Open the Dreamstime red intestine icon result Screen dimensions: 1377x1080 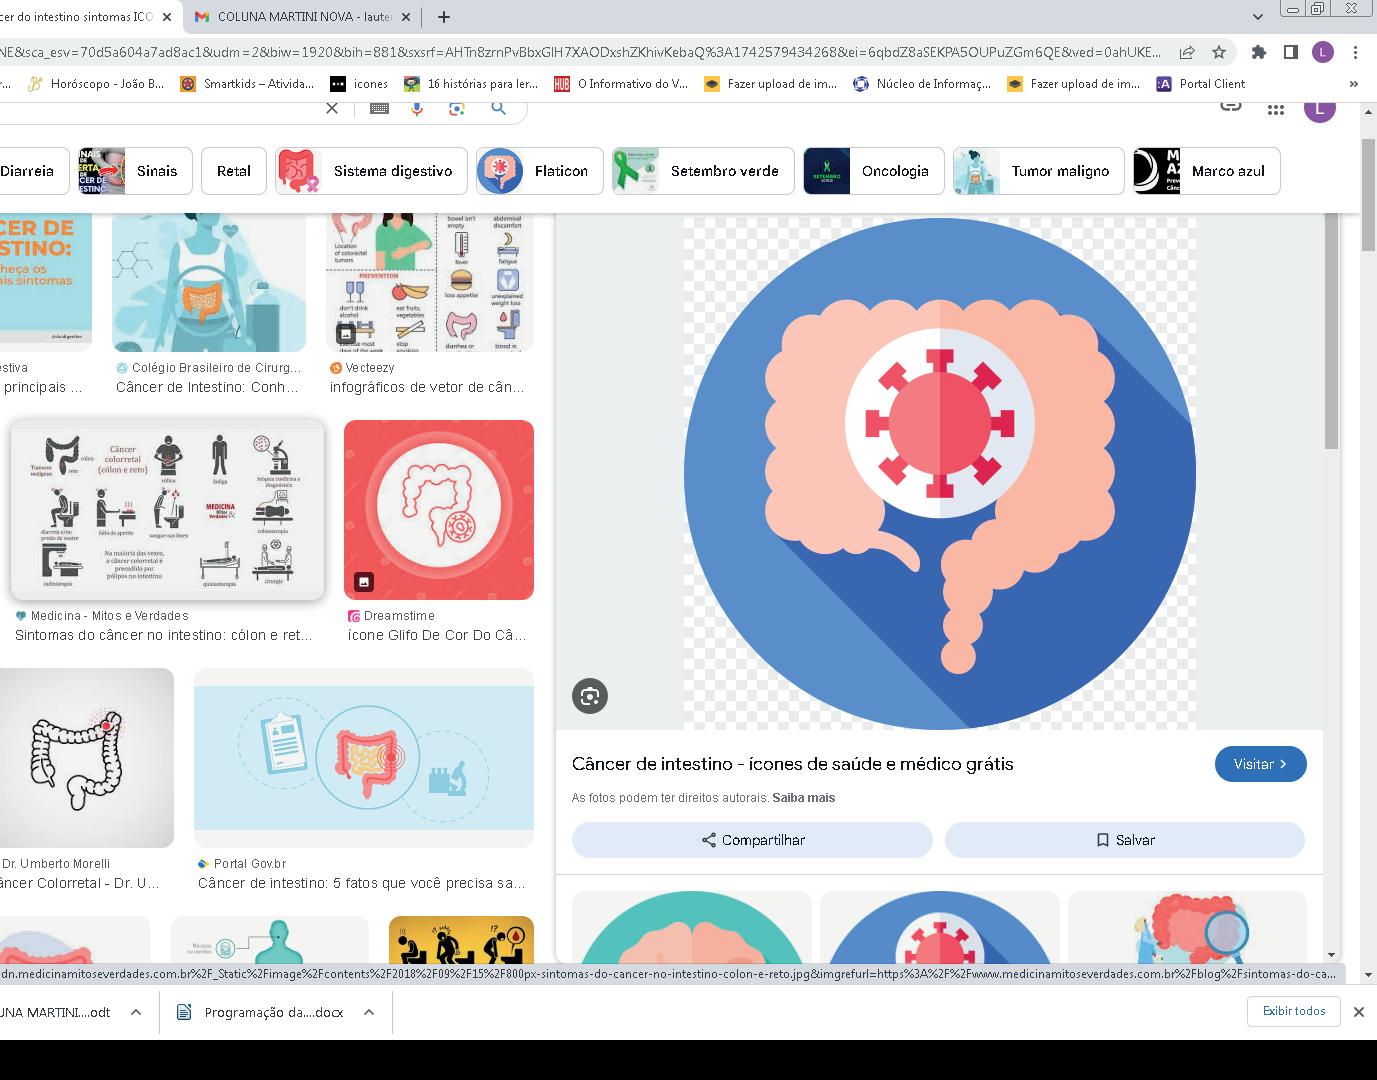click(x=439, y=510)
